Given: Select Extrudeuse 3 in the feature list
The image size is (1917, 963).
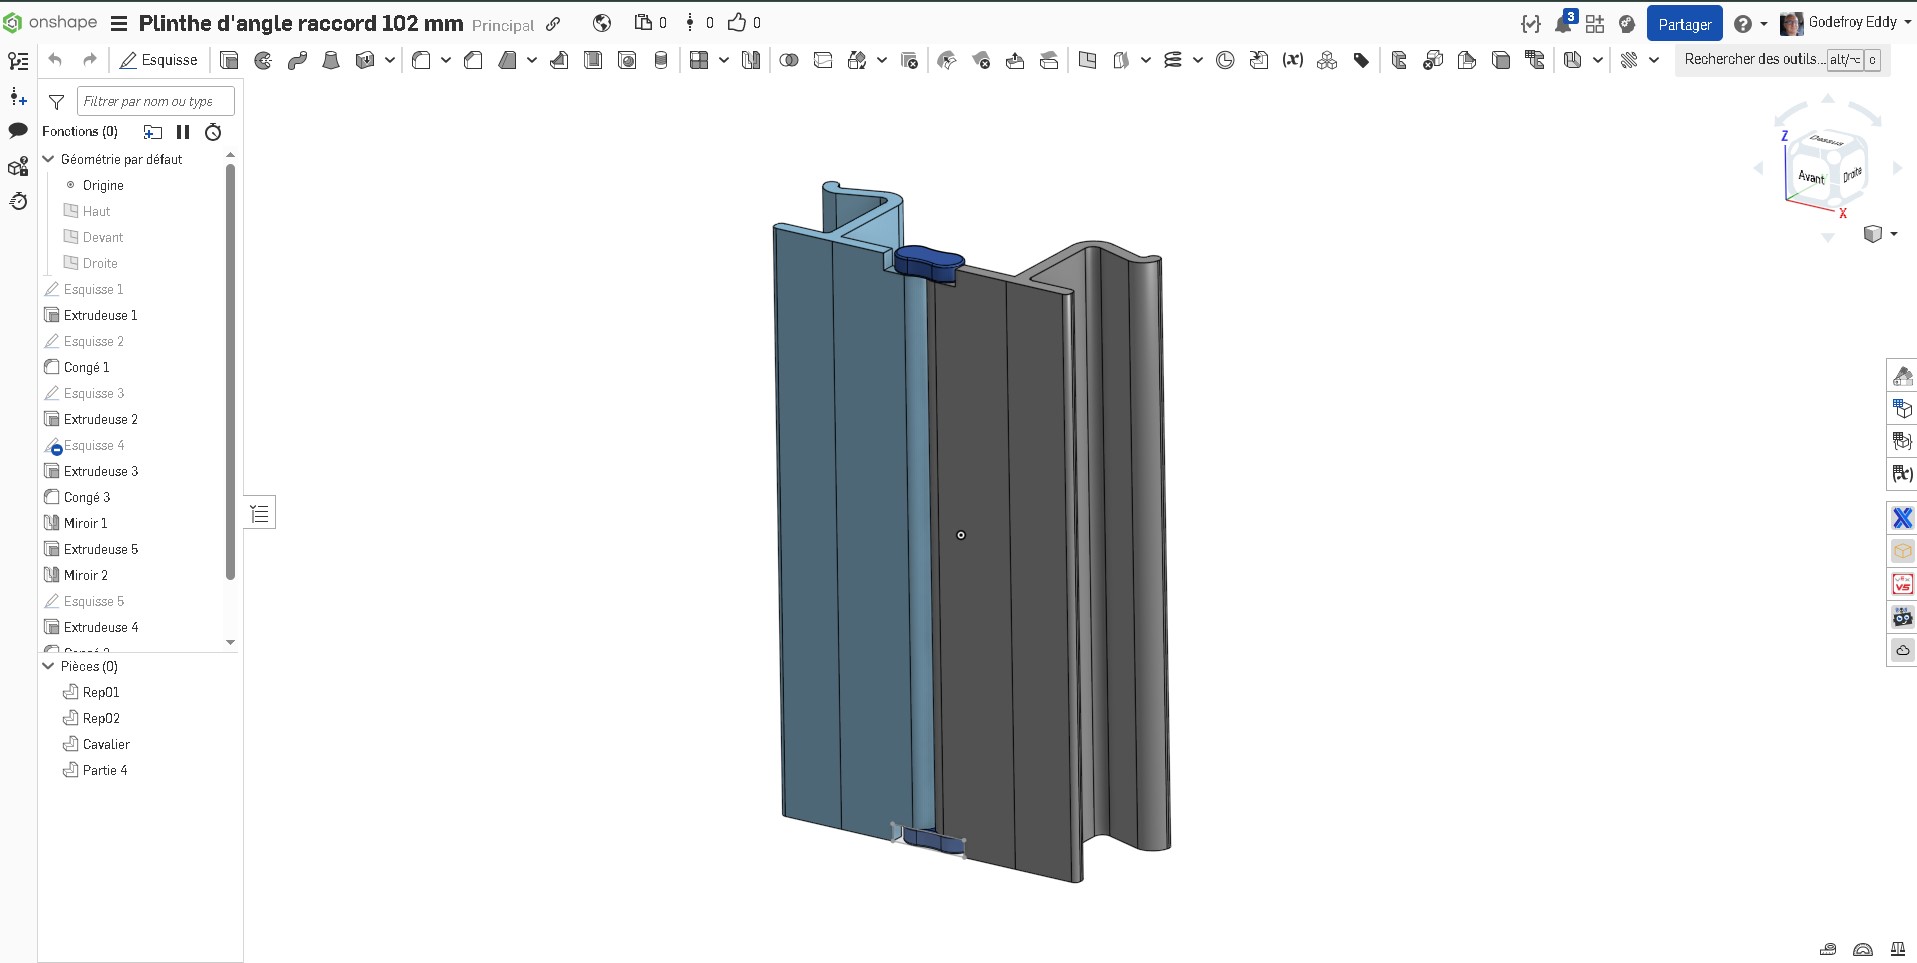Looking at the screenshot, I should 101,471.
